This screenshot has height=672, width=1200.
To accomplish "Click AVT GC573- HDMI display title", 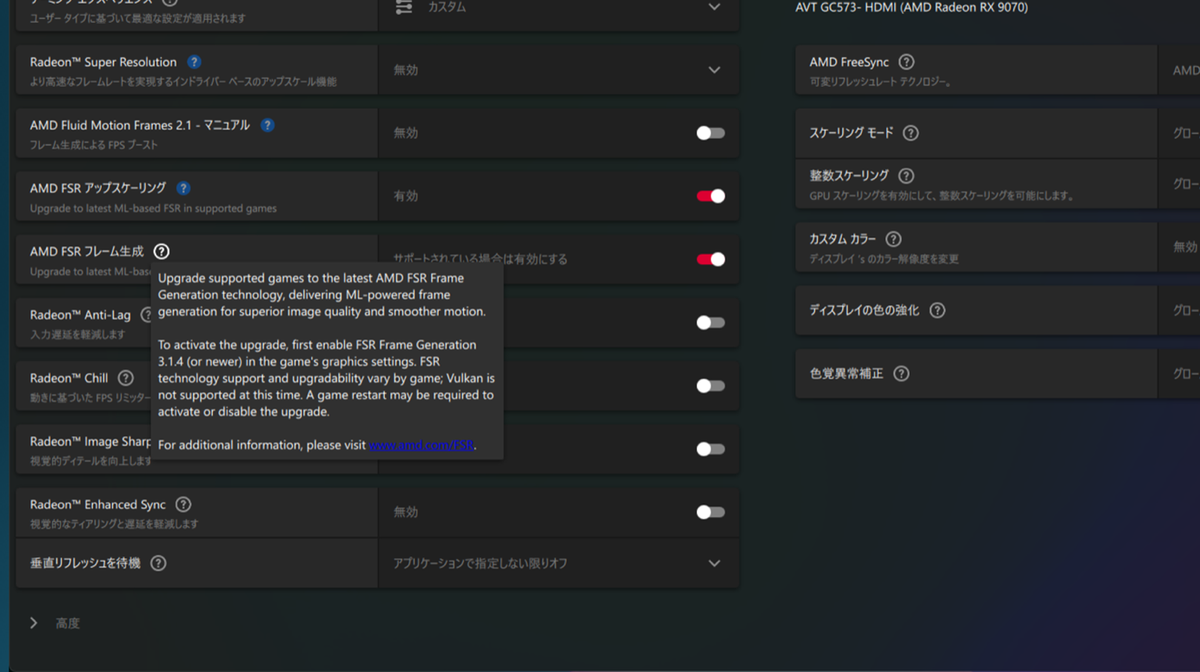I will pos(911,7).
